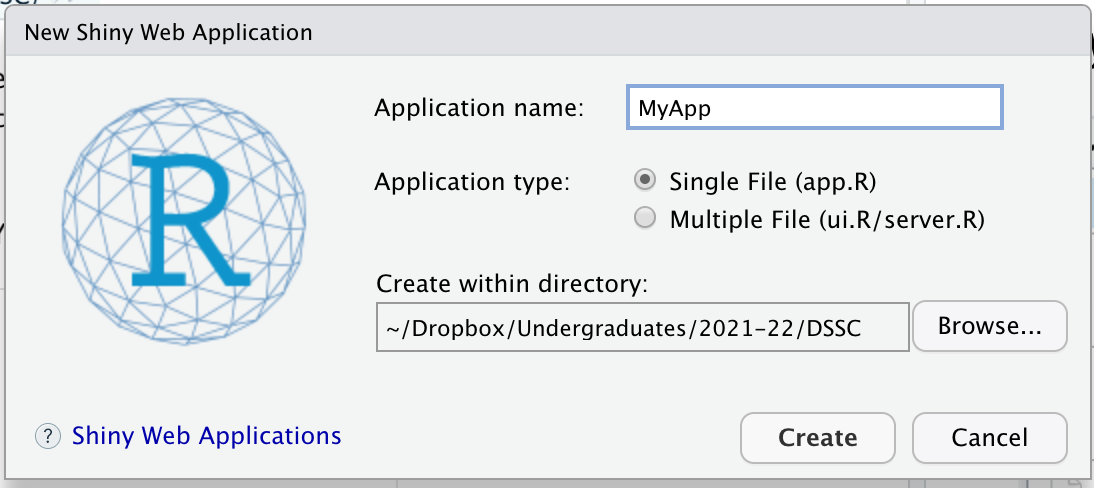Viewport: 1094px width, 488px height.
Task: Focus the Application name input field
Action: (x=815, y=108)
